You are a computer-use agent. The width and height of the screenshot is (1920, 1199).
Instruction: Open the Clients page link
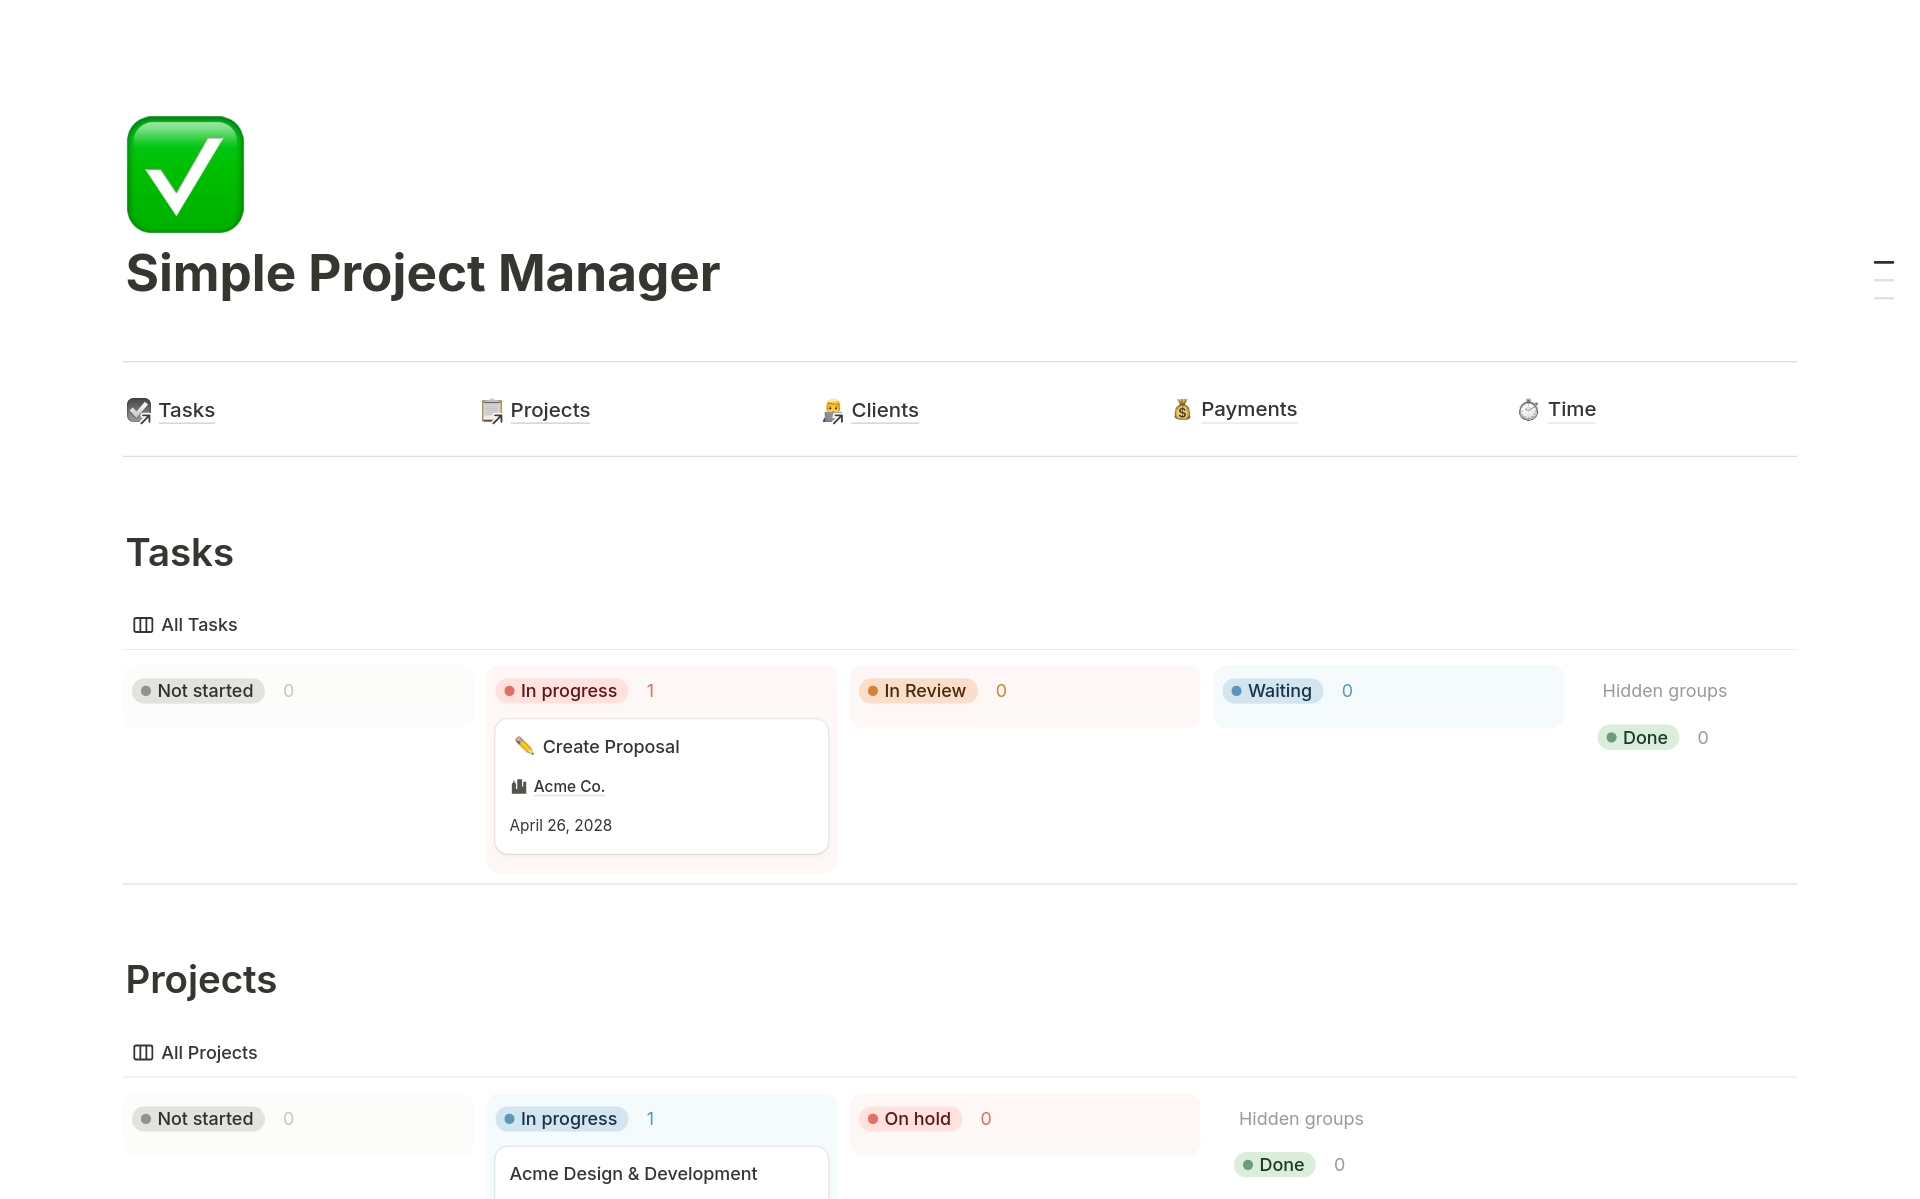tap(884, 410)
